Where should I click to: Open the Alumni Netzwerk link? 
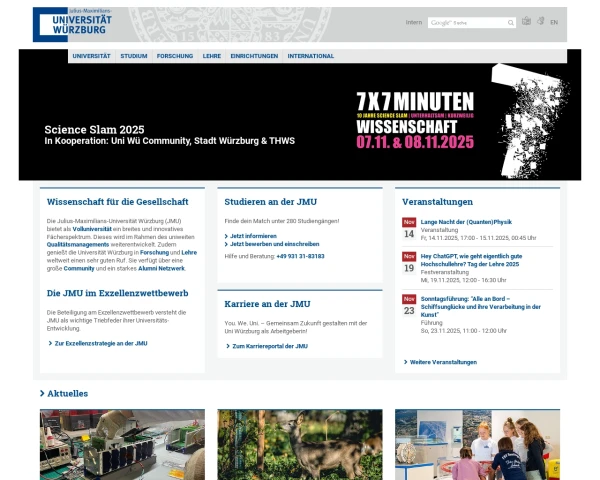point(161,268)
